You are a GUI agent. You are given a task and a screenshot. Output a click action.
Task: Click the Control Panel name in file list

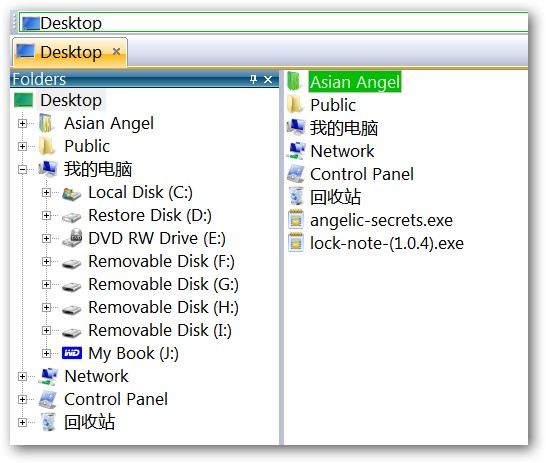click(x=362, y=174)
